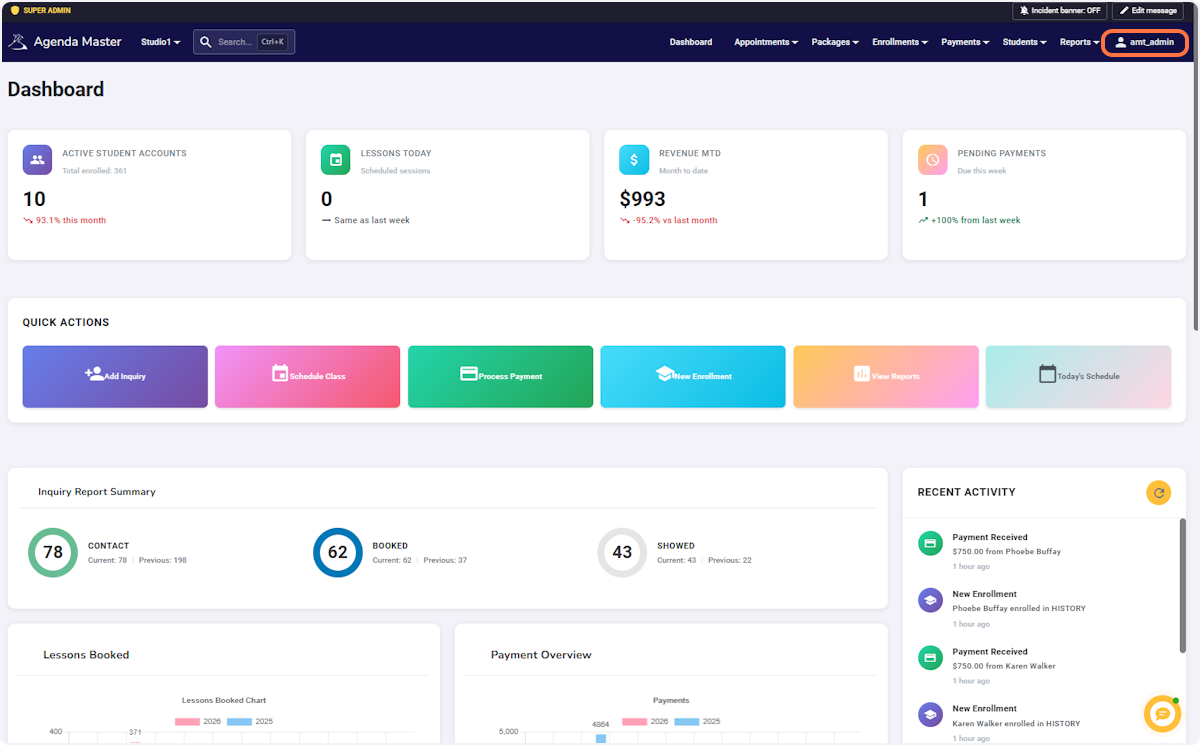Click the Edit message button
The height and width of the screenshot is (745, 1200).
point(1148,10)
